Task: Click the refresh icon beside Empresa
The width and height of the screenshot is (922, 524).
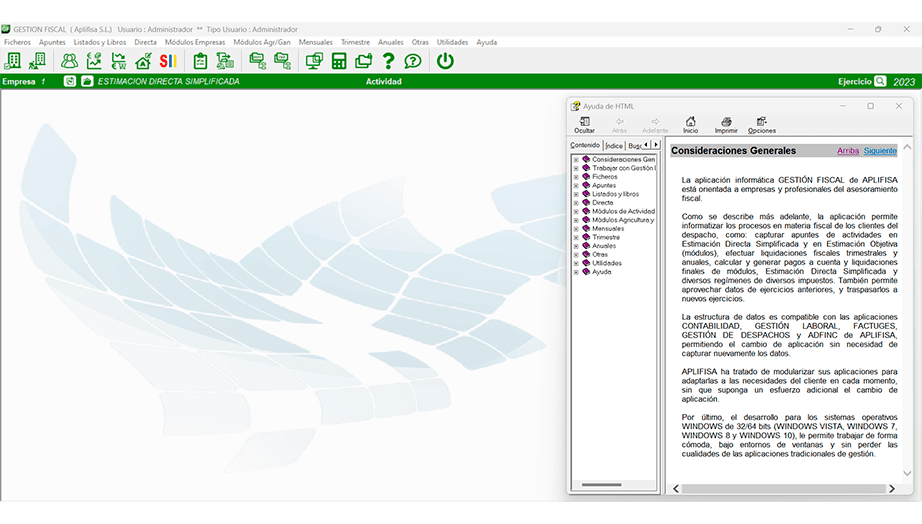Action: (x=69, y=81)
